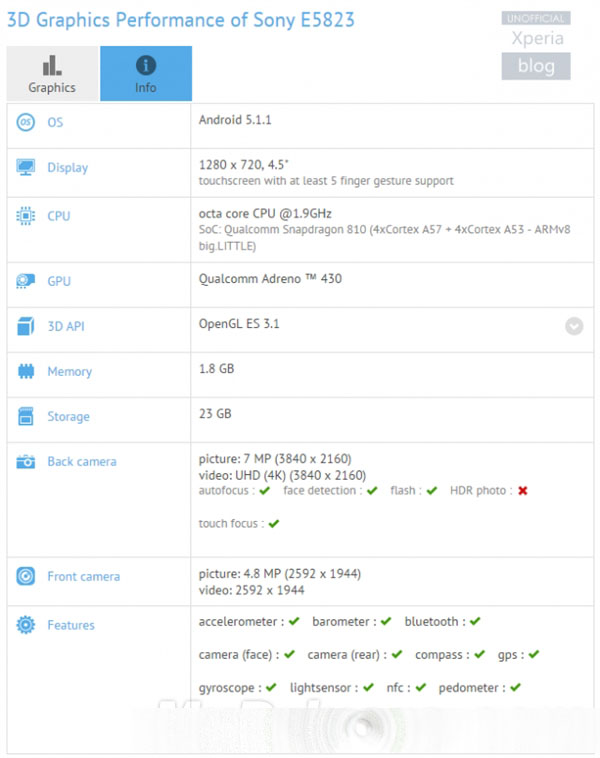Click the GPU card icon
The height and width of the screenshot is (758, 600).
(26, 281)
